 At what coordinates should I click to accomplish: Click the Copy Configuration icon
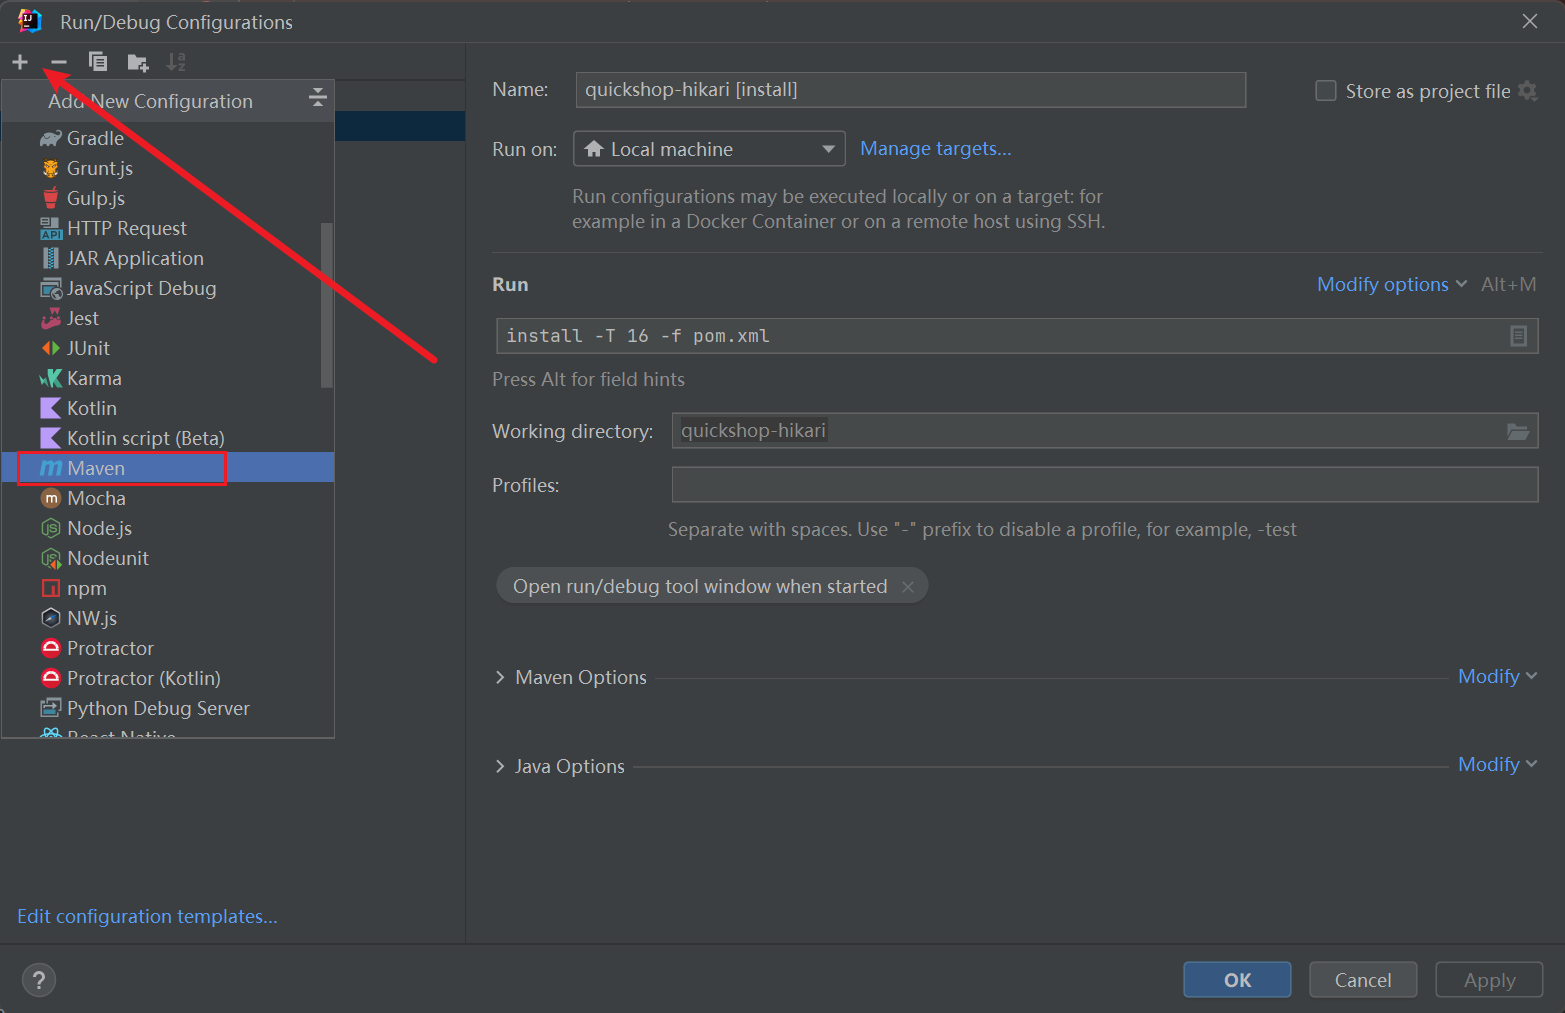tap(98, 62)
